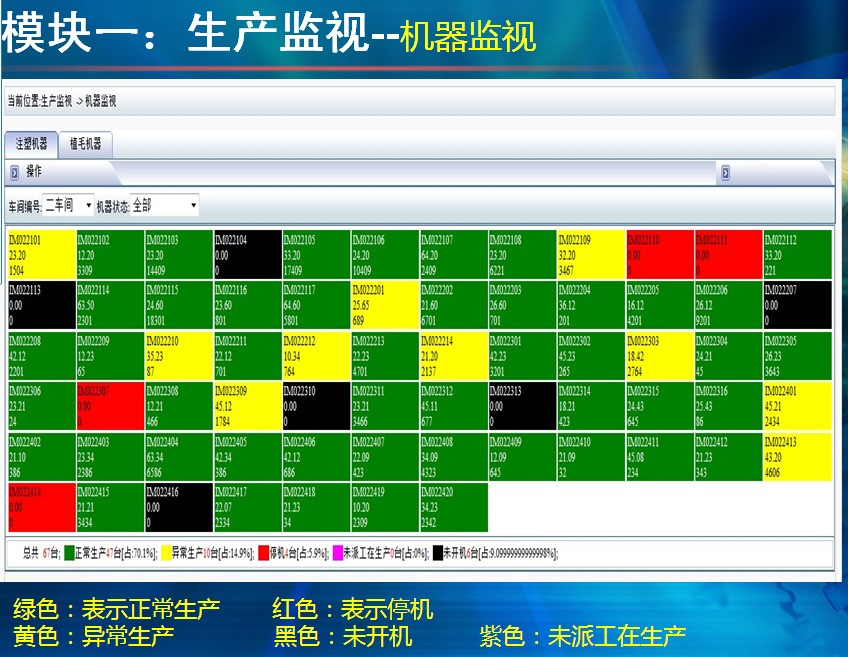Select yellow machine tile IM022101

[x=41, y=255]
